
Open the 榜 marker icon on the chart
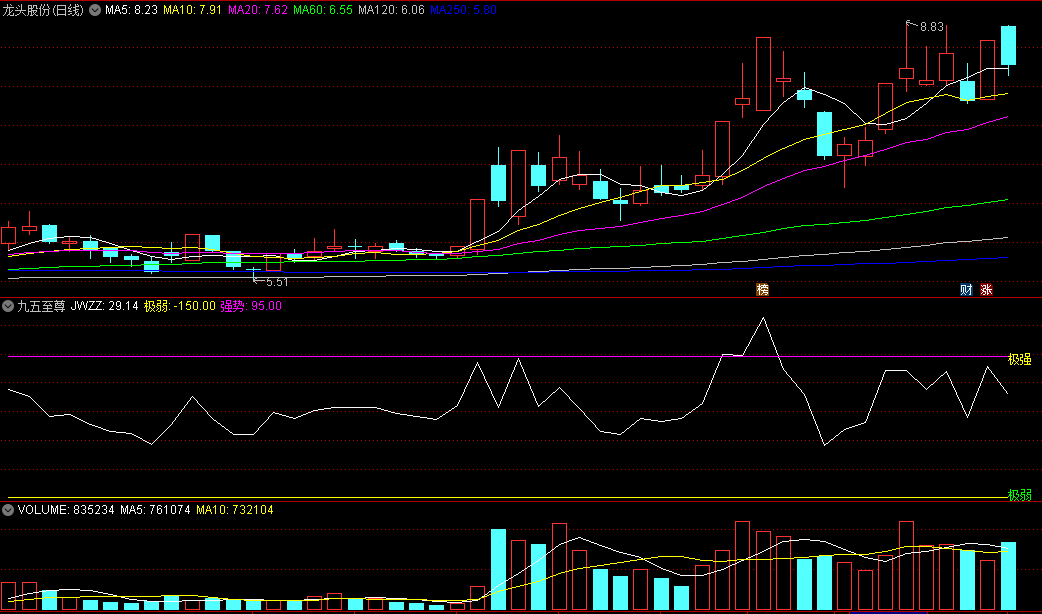pyautogui.click(x=762, y=290)
